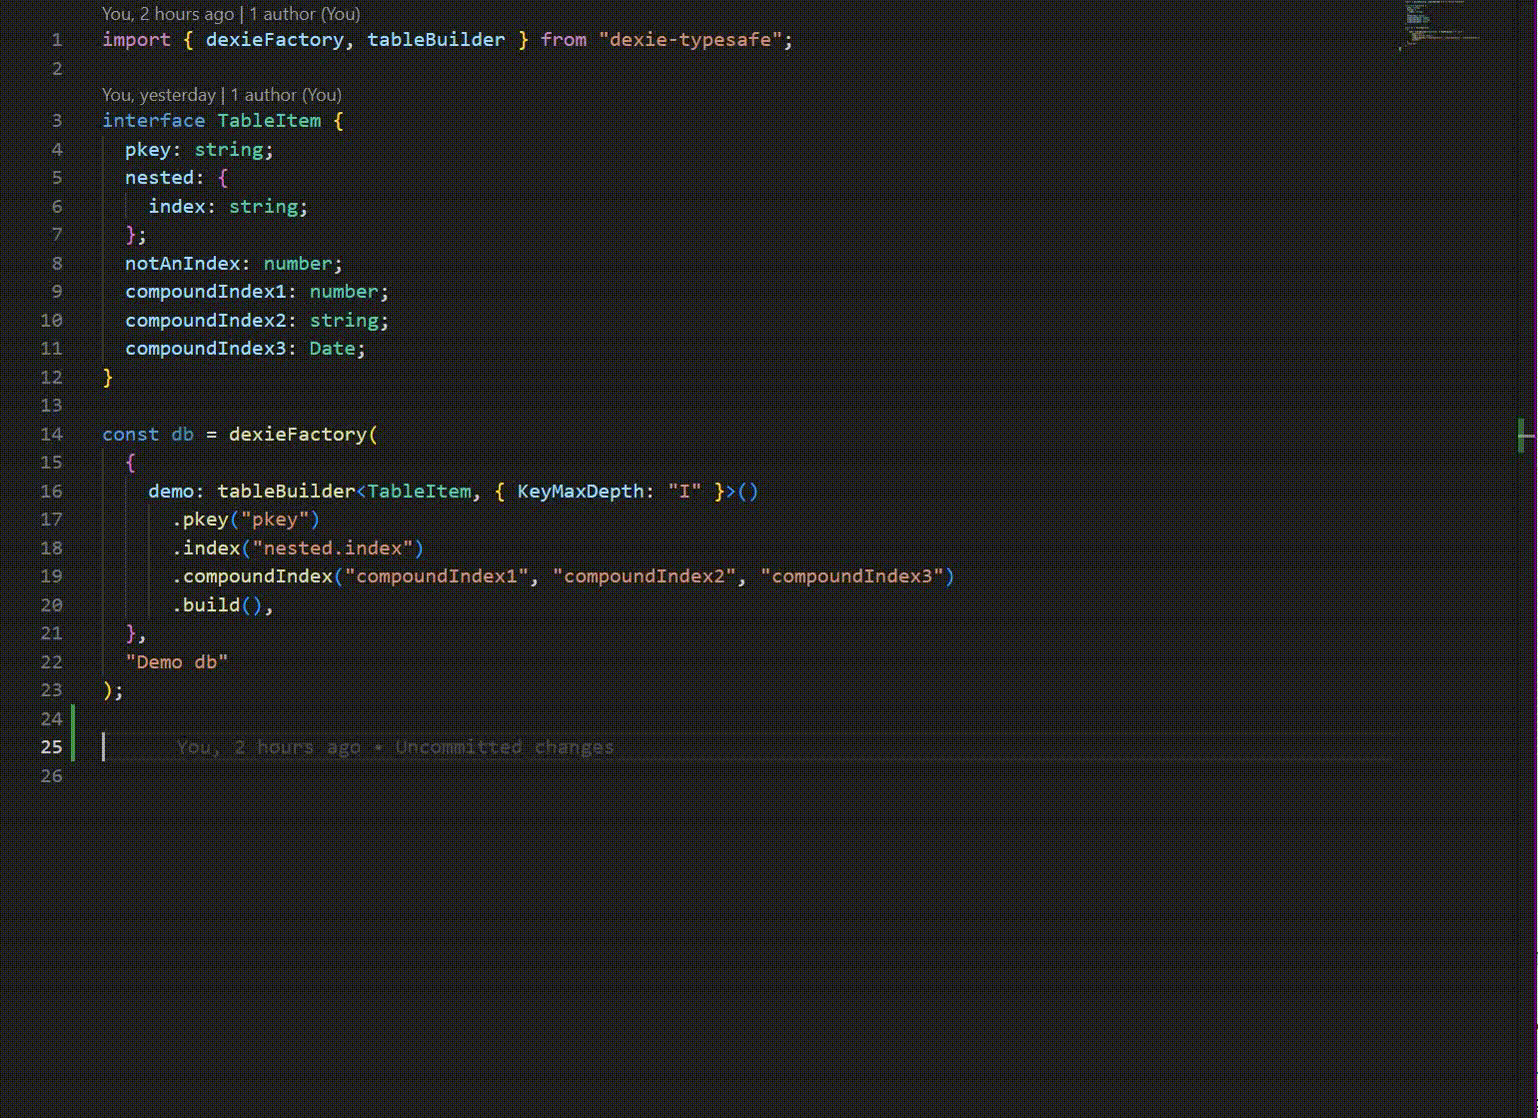Click the ".build()" method call
Viewport: 1538px width, 1118px height.
217,606
